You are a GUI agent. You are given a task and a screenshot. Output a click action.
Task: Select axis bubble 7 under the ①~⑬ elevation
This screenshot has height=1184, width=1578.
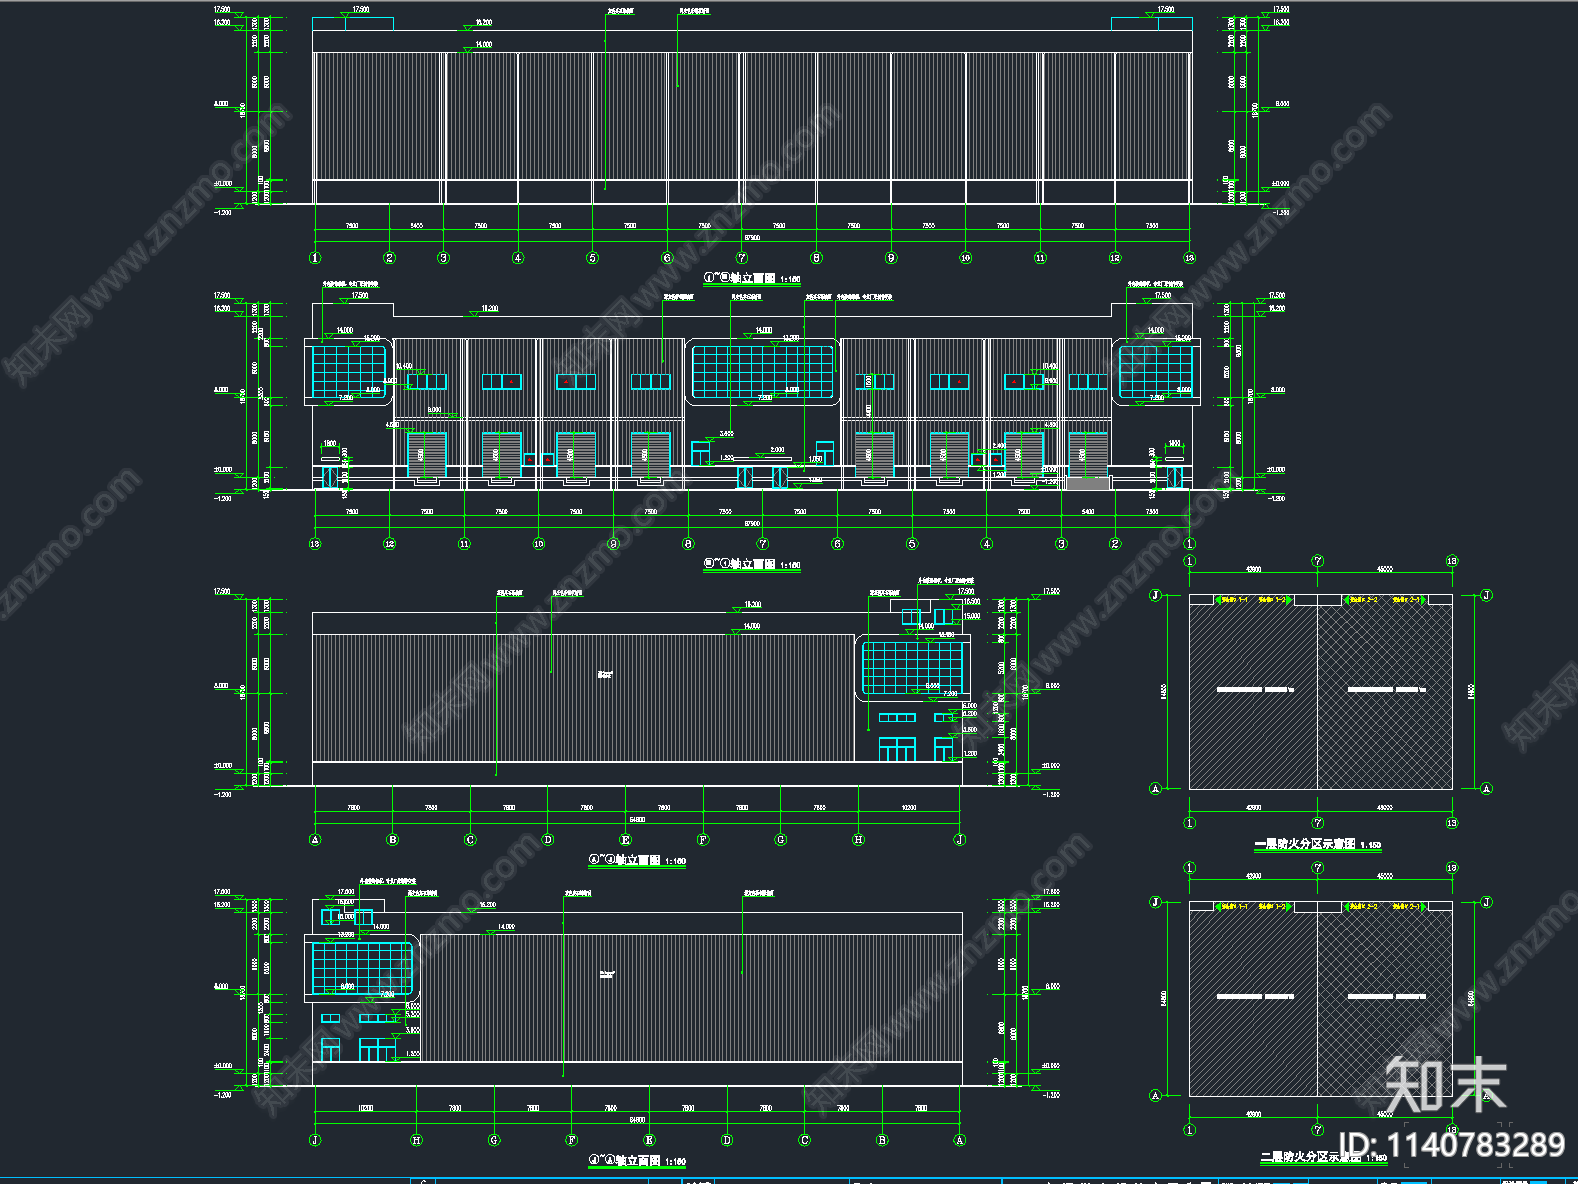point(742,258)
